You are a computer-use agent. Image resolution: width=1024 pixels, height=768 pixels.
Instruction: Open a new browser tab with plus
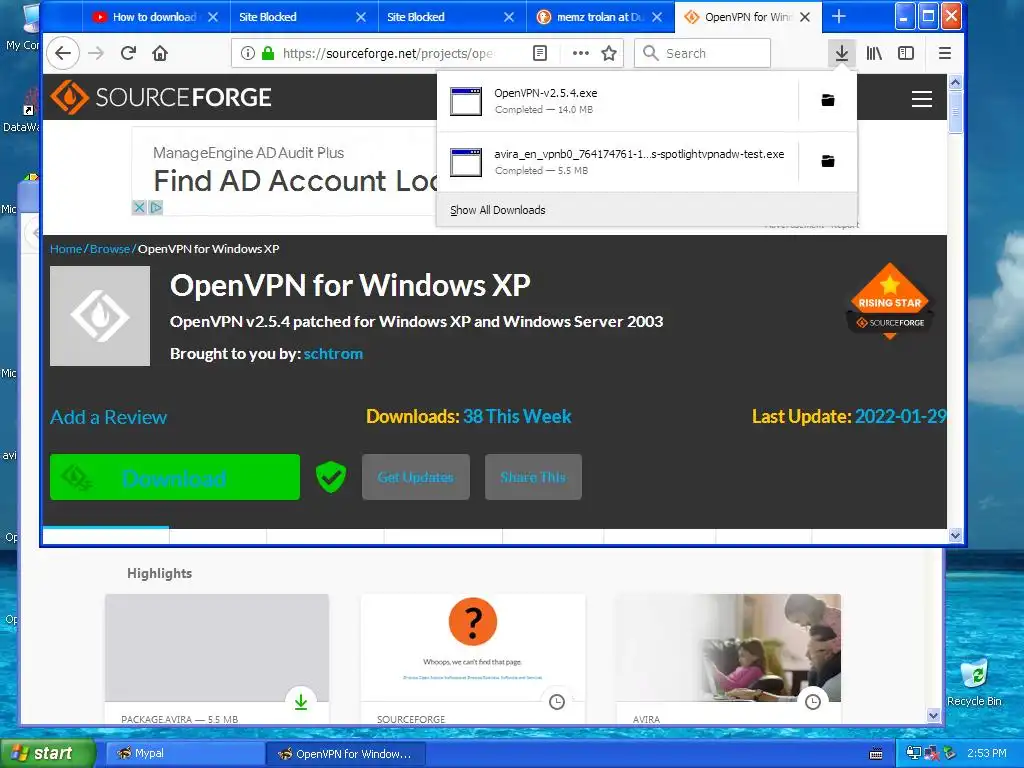(839, 17)
